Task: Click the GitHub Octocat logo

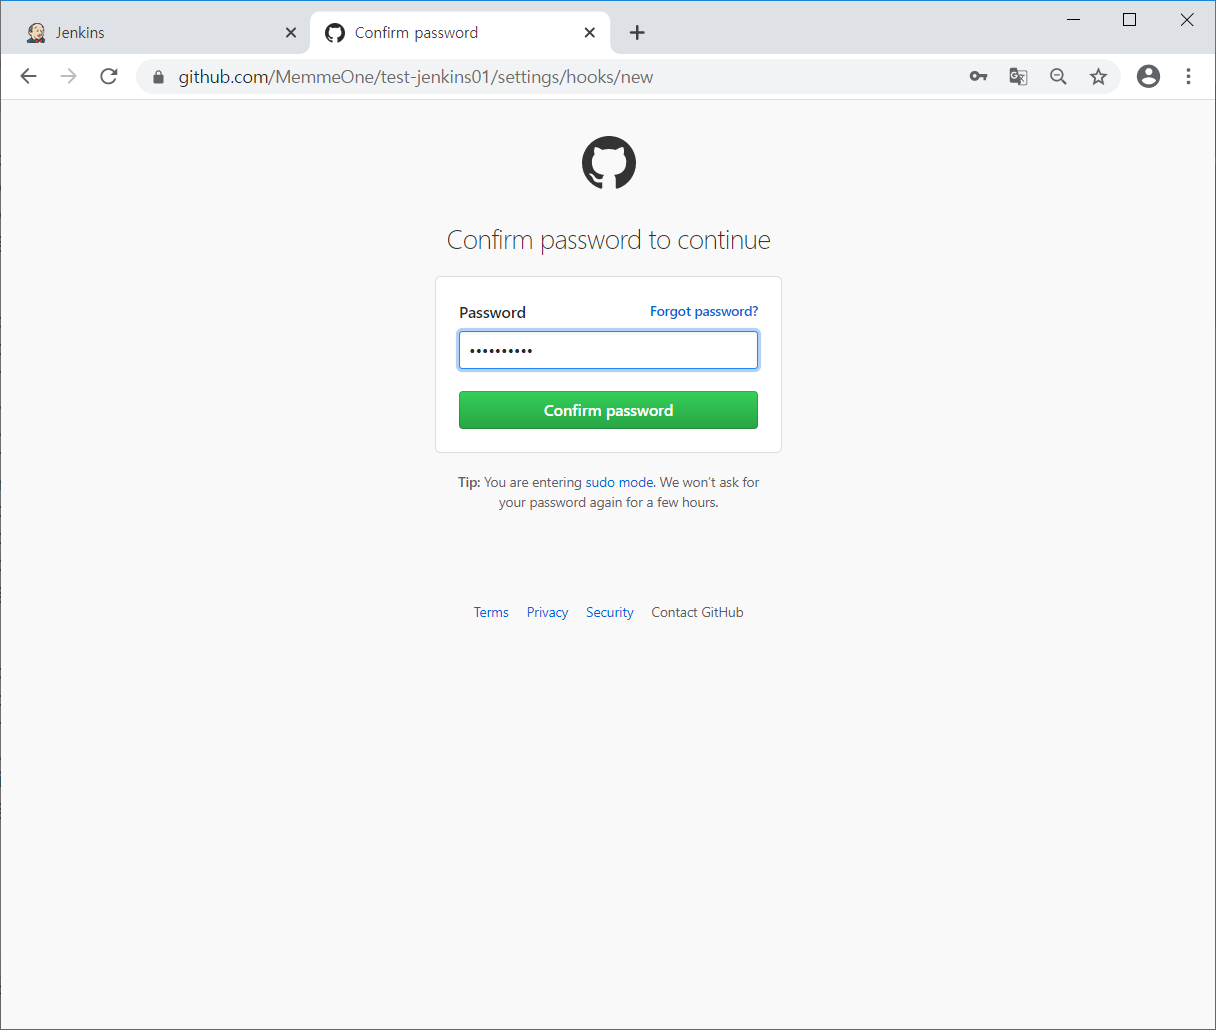Action: [609, 163]
